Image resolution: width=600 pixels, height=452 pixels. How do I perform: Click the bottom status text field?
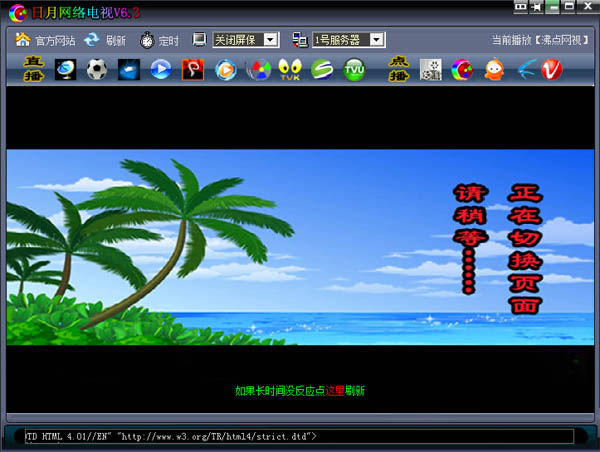(299, 436)
